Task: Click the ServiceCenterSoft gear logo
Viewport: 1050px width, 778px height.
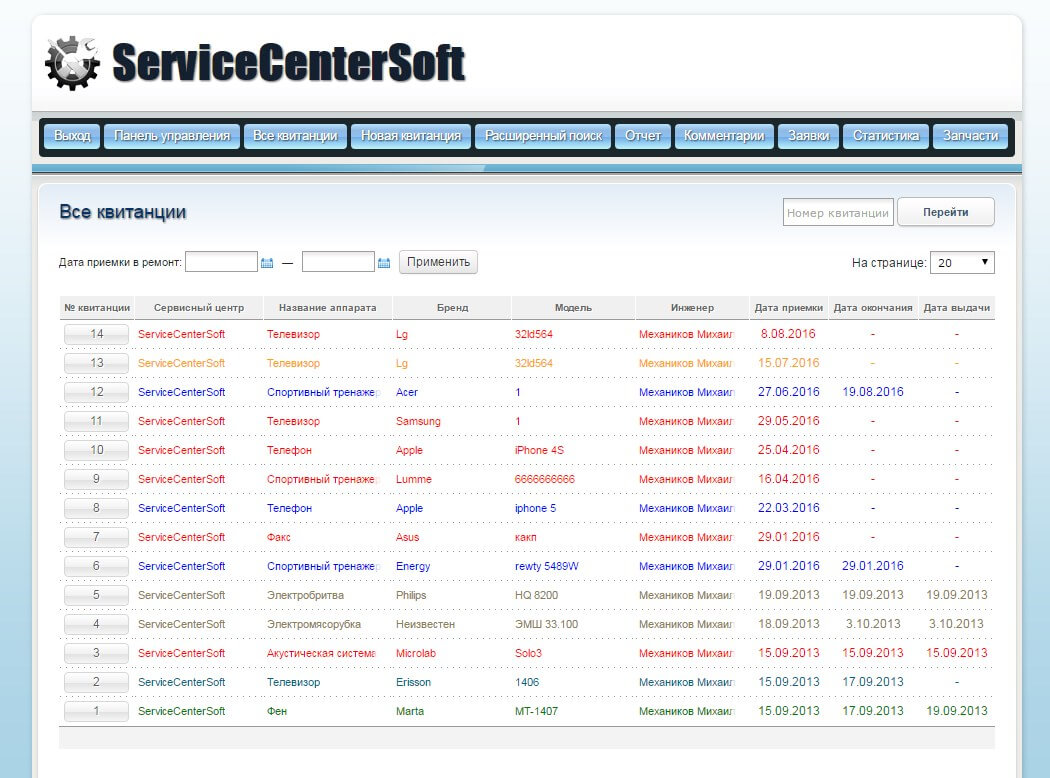Action: 72,63
